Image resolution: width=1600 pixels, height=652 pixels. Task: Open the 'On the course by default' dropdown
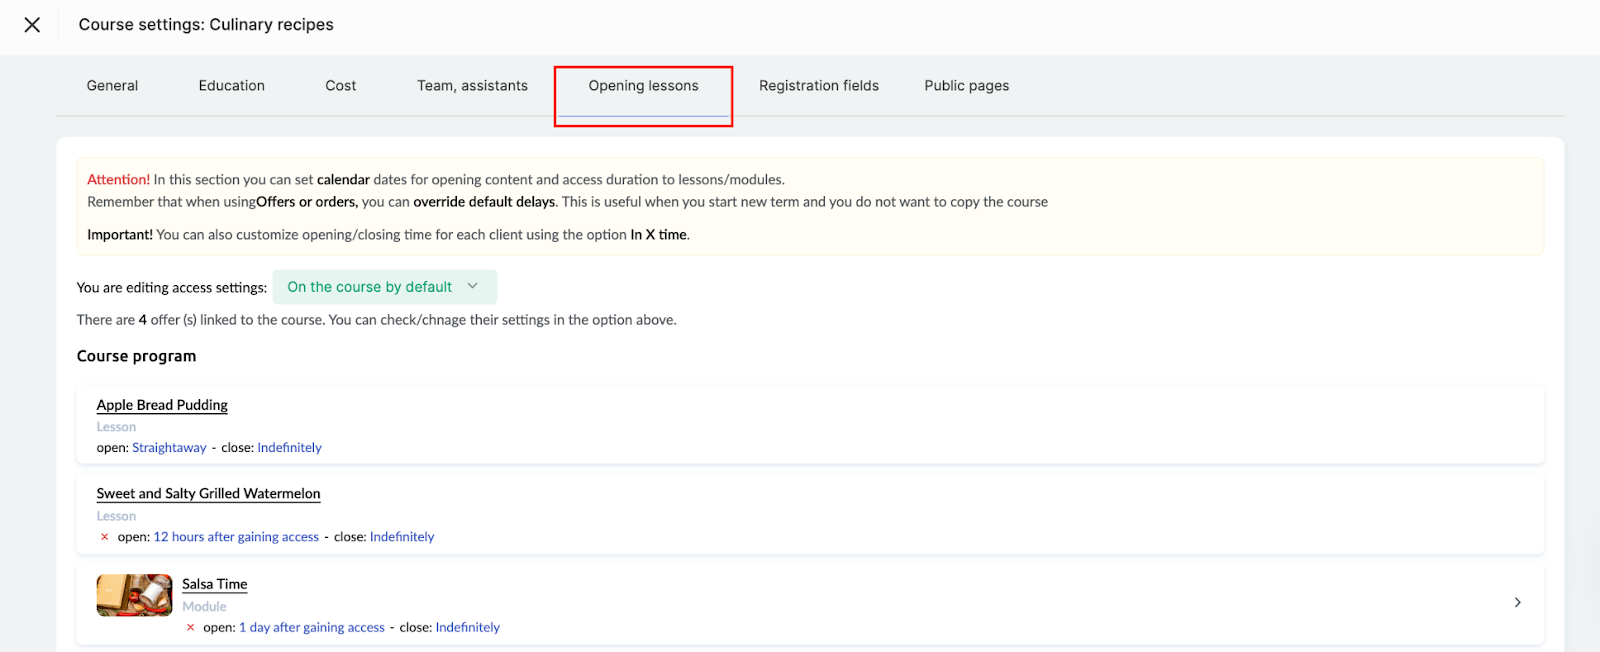click(x=384, y=287)
